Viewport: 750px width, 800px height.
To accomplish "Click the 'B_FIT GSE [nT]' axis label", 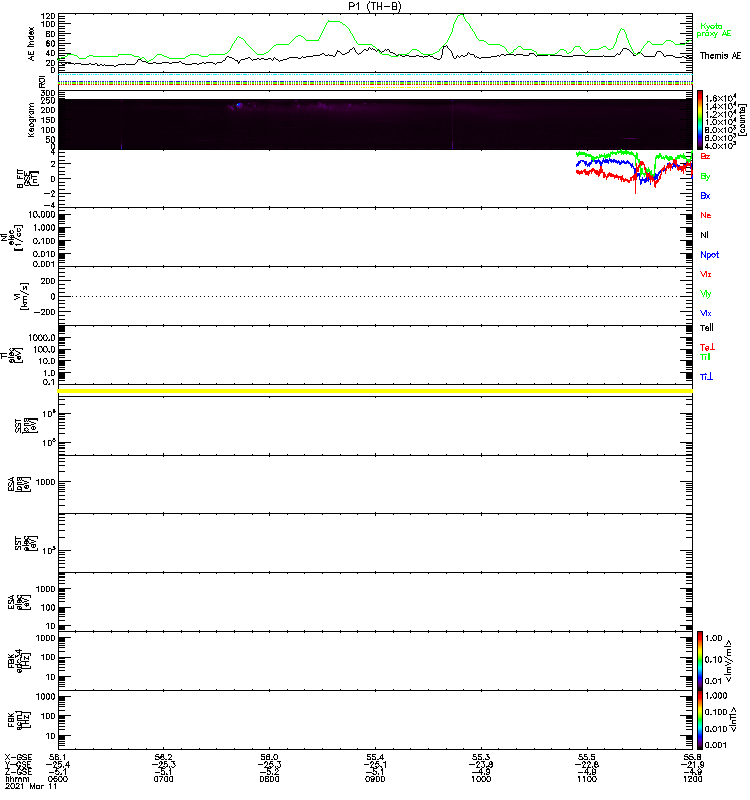I will [28, 178].
